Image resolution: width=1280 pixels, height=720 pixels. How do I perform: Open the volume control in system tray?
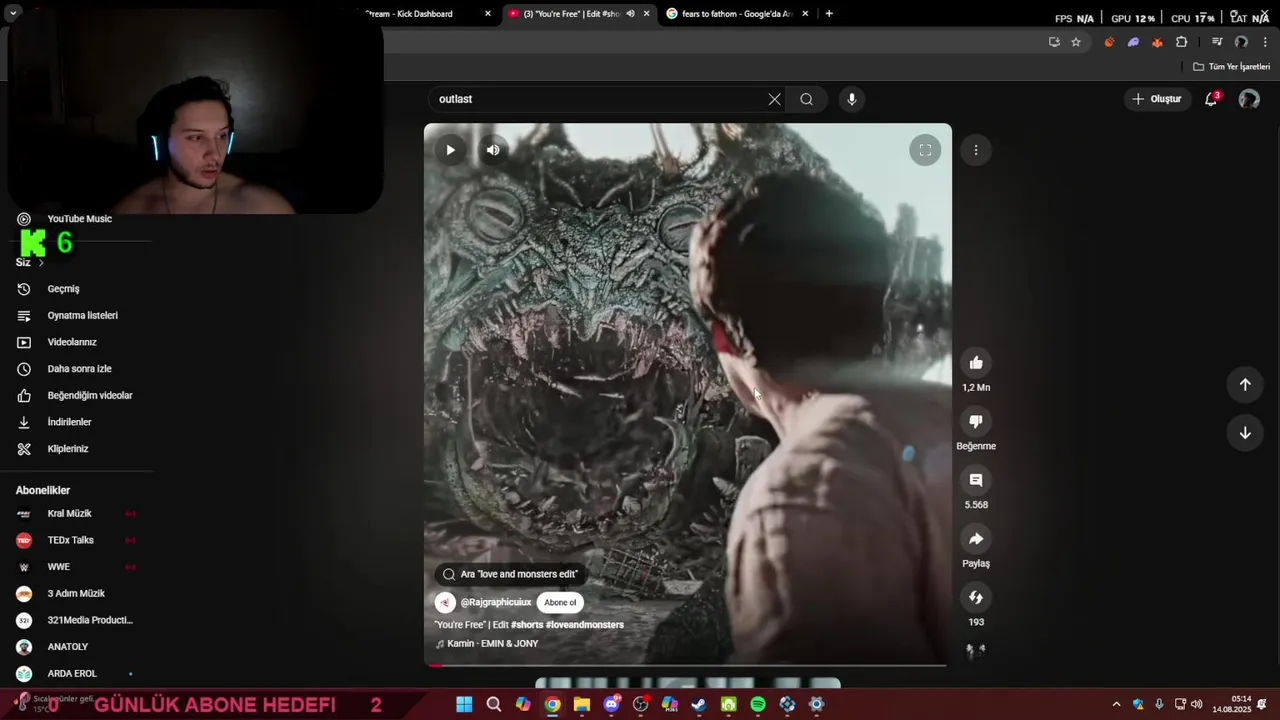(1197, 705)
